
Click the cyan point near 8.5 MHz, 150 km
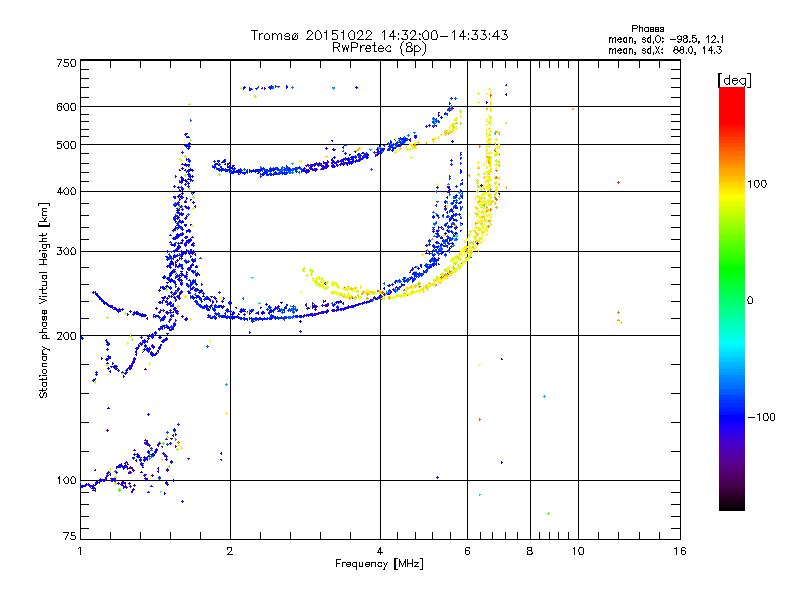tap(544, 396)
